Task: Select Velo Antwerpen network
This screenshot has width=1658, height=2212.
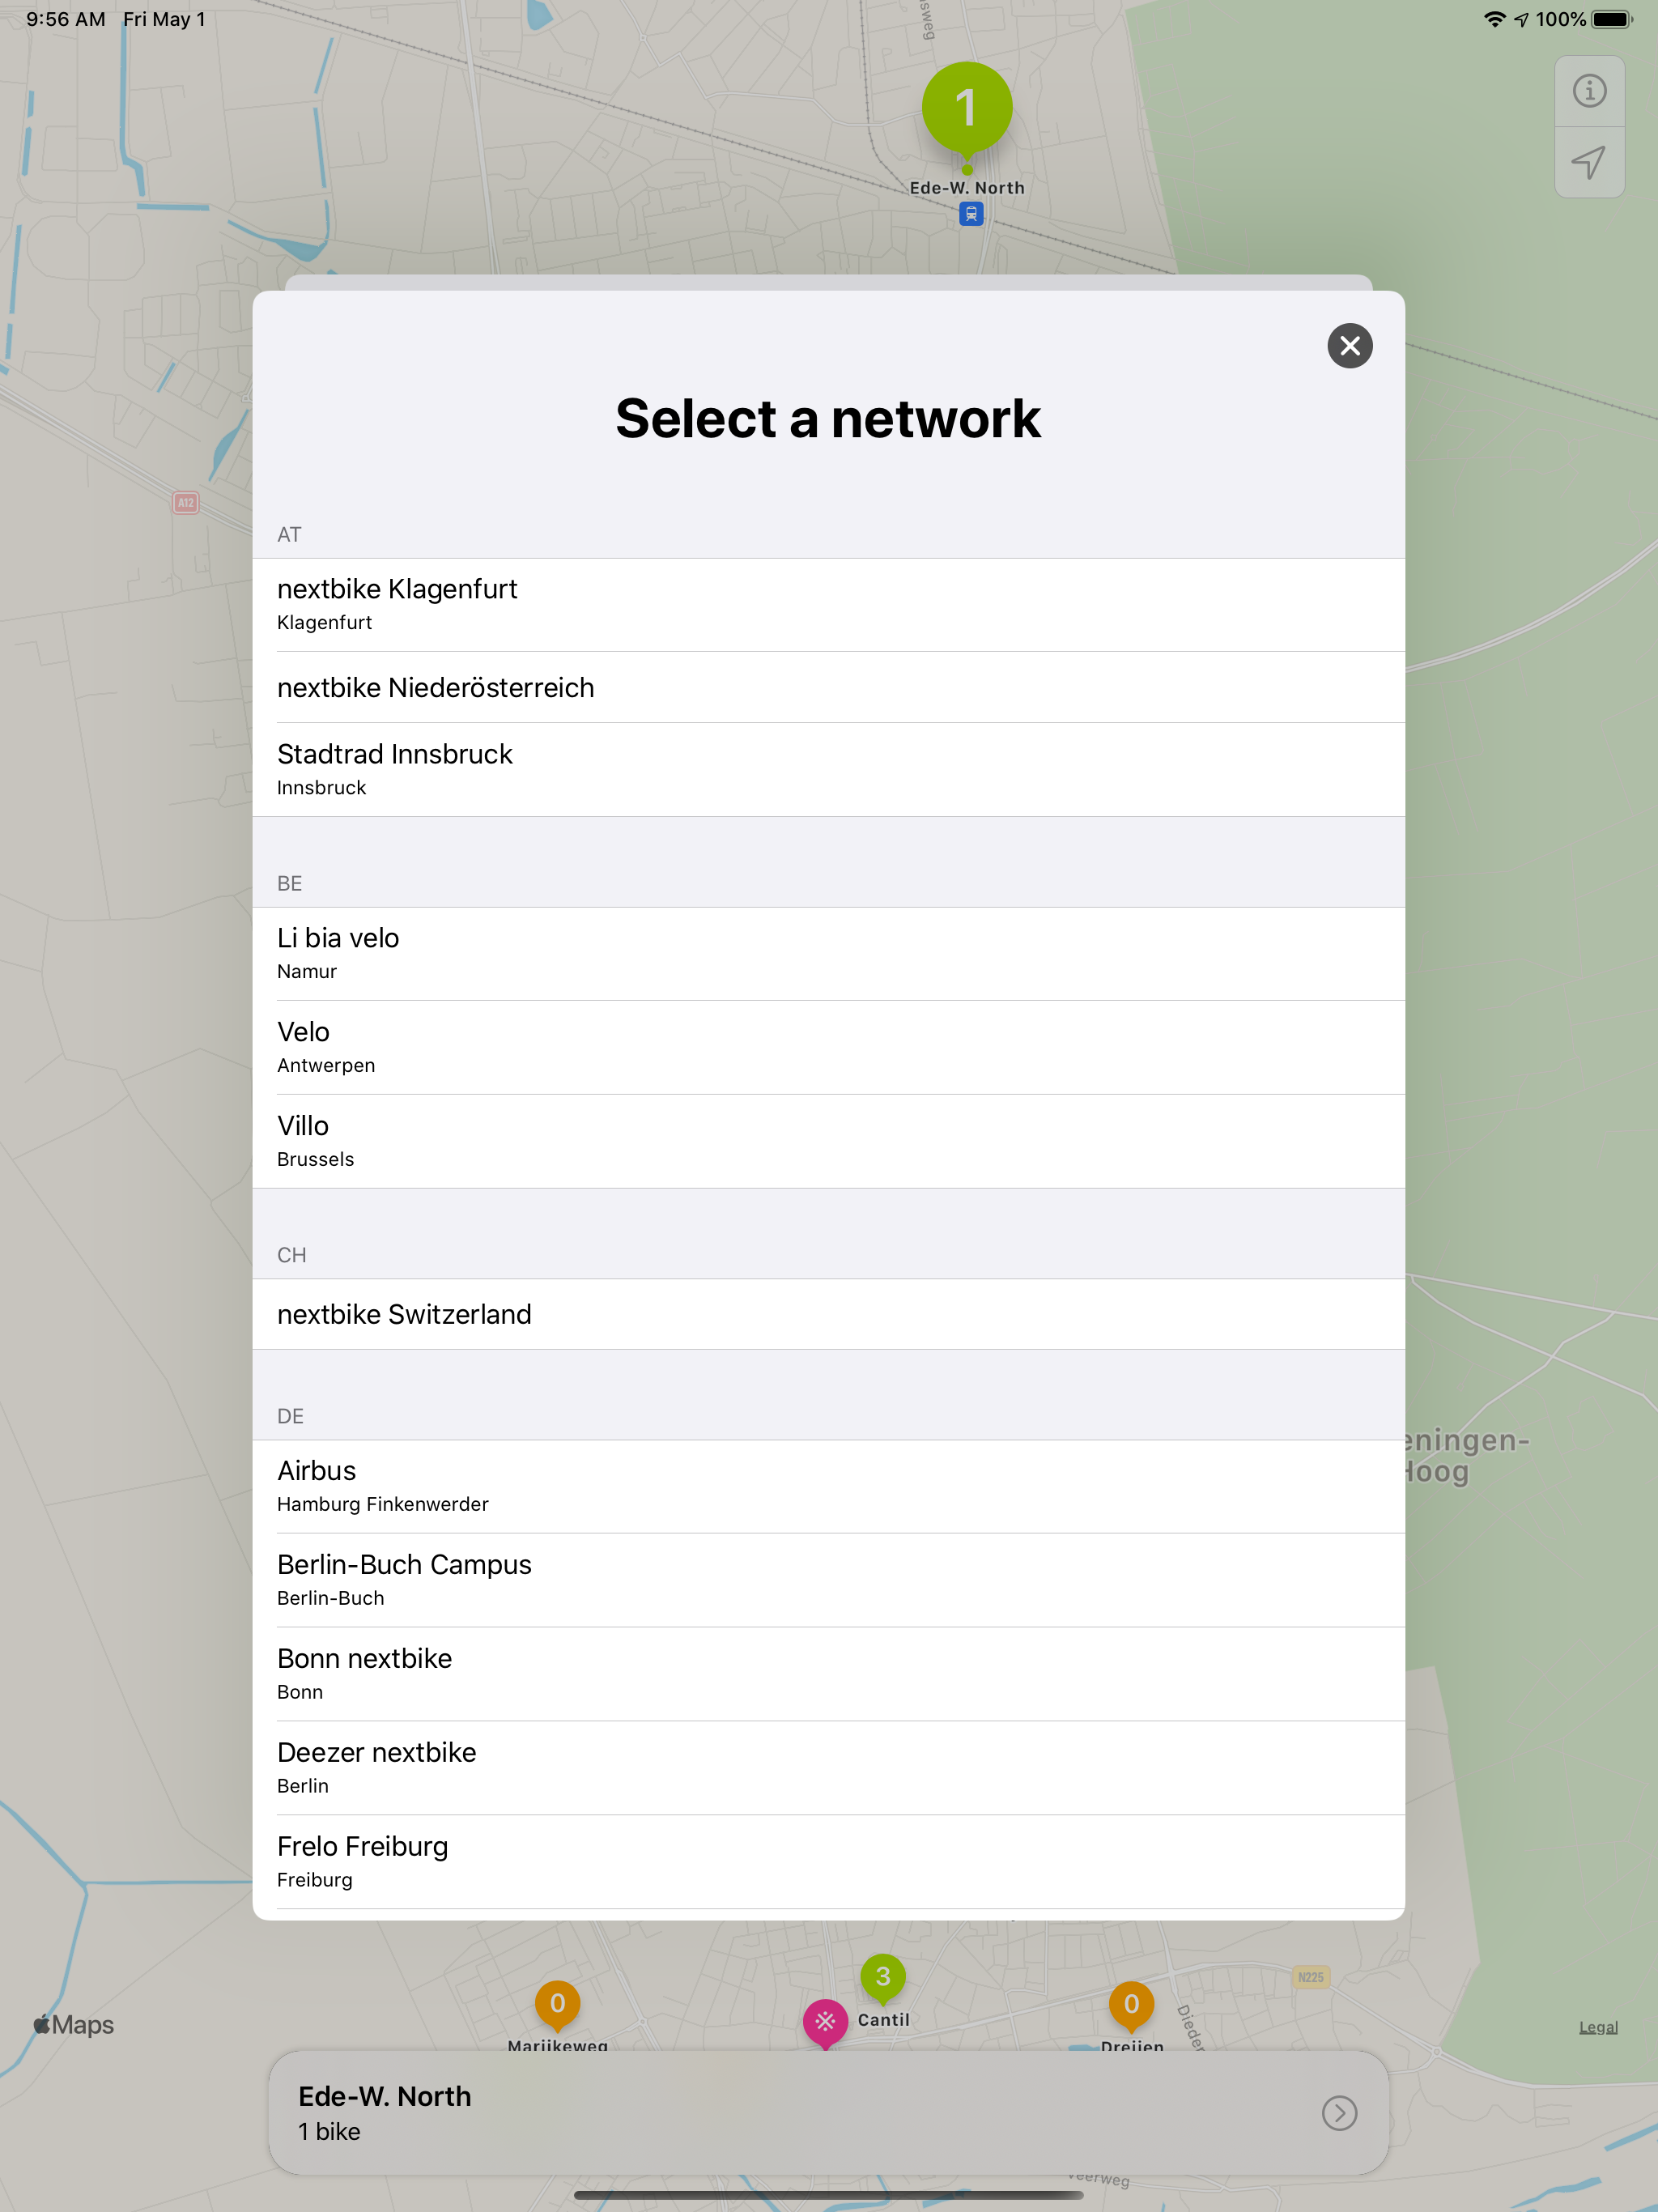Action: click(x=828, y=1048)
